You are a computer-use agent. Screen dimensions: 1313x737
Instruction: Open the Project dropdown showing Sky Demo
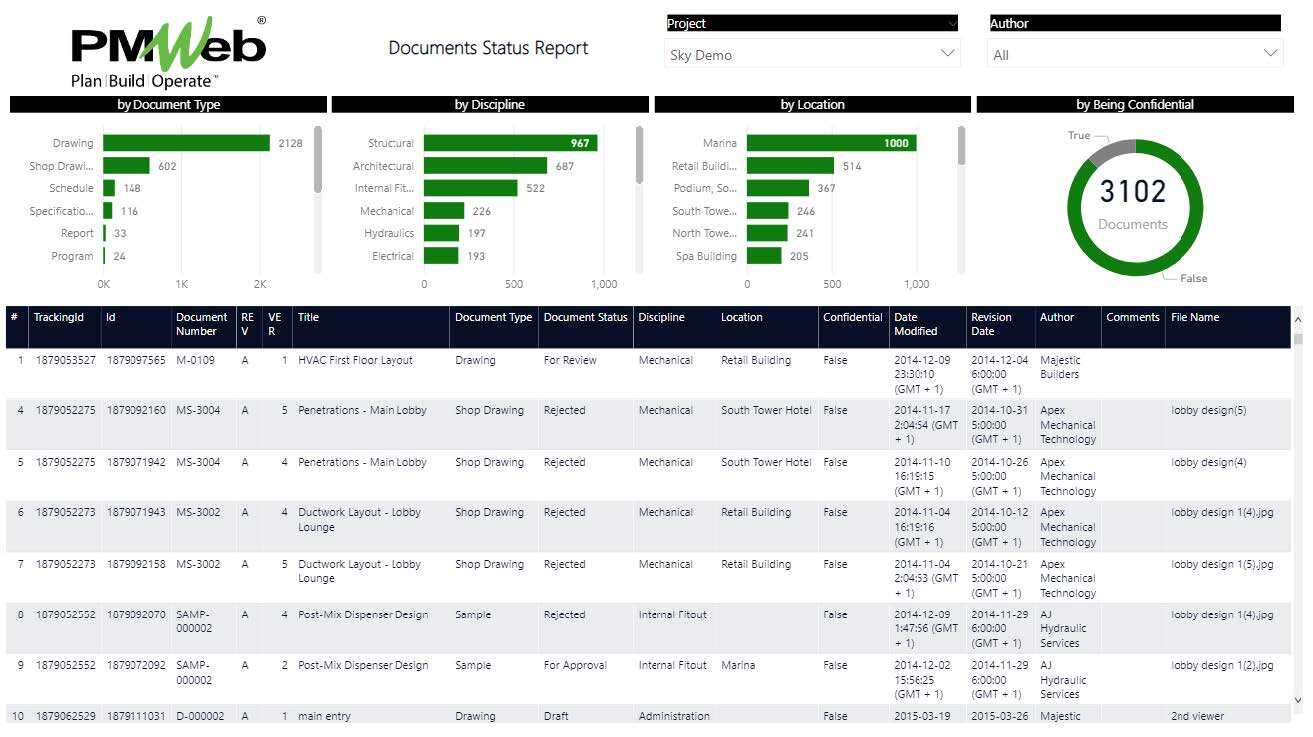(811, 55)
